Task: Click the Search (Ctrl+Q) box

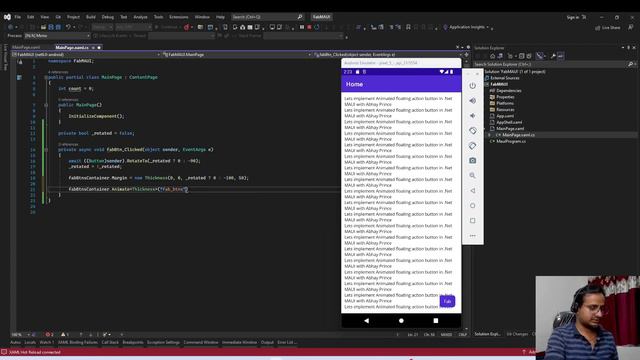Action: (x=267, y=17)
